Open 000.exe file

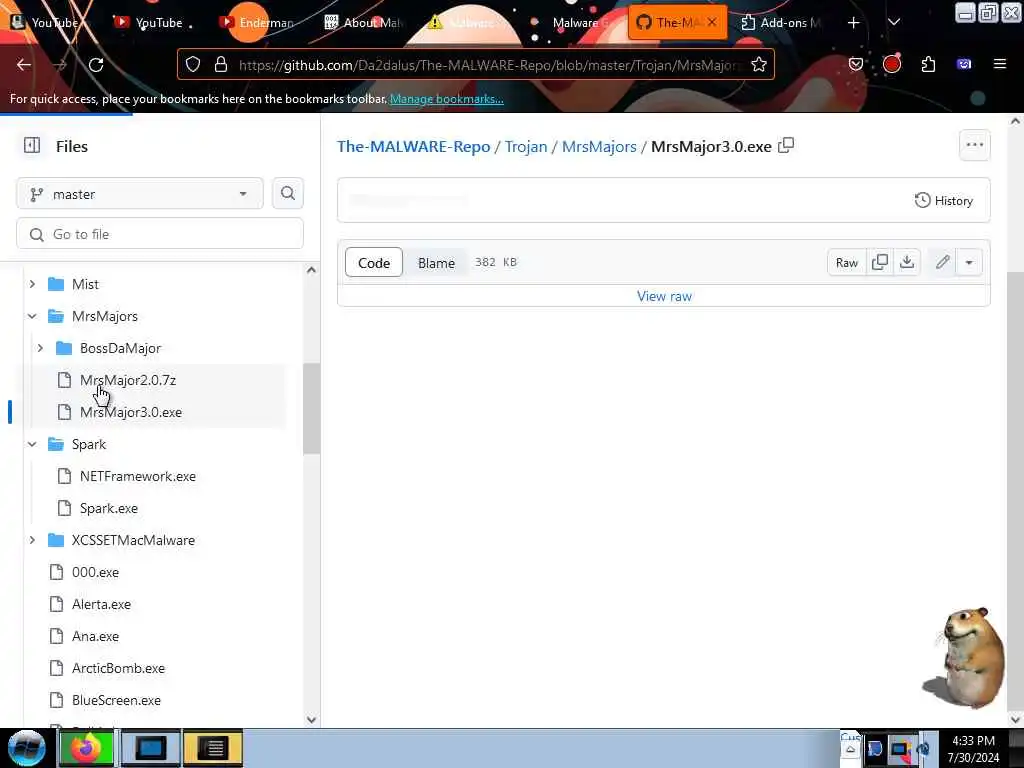pyautogui.click(x=95, y=572)
